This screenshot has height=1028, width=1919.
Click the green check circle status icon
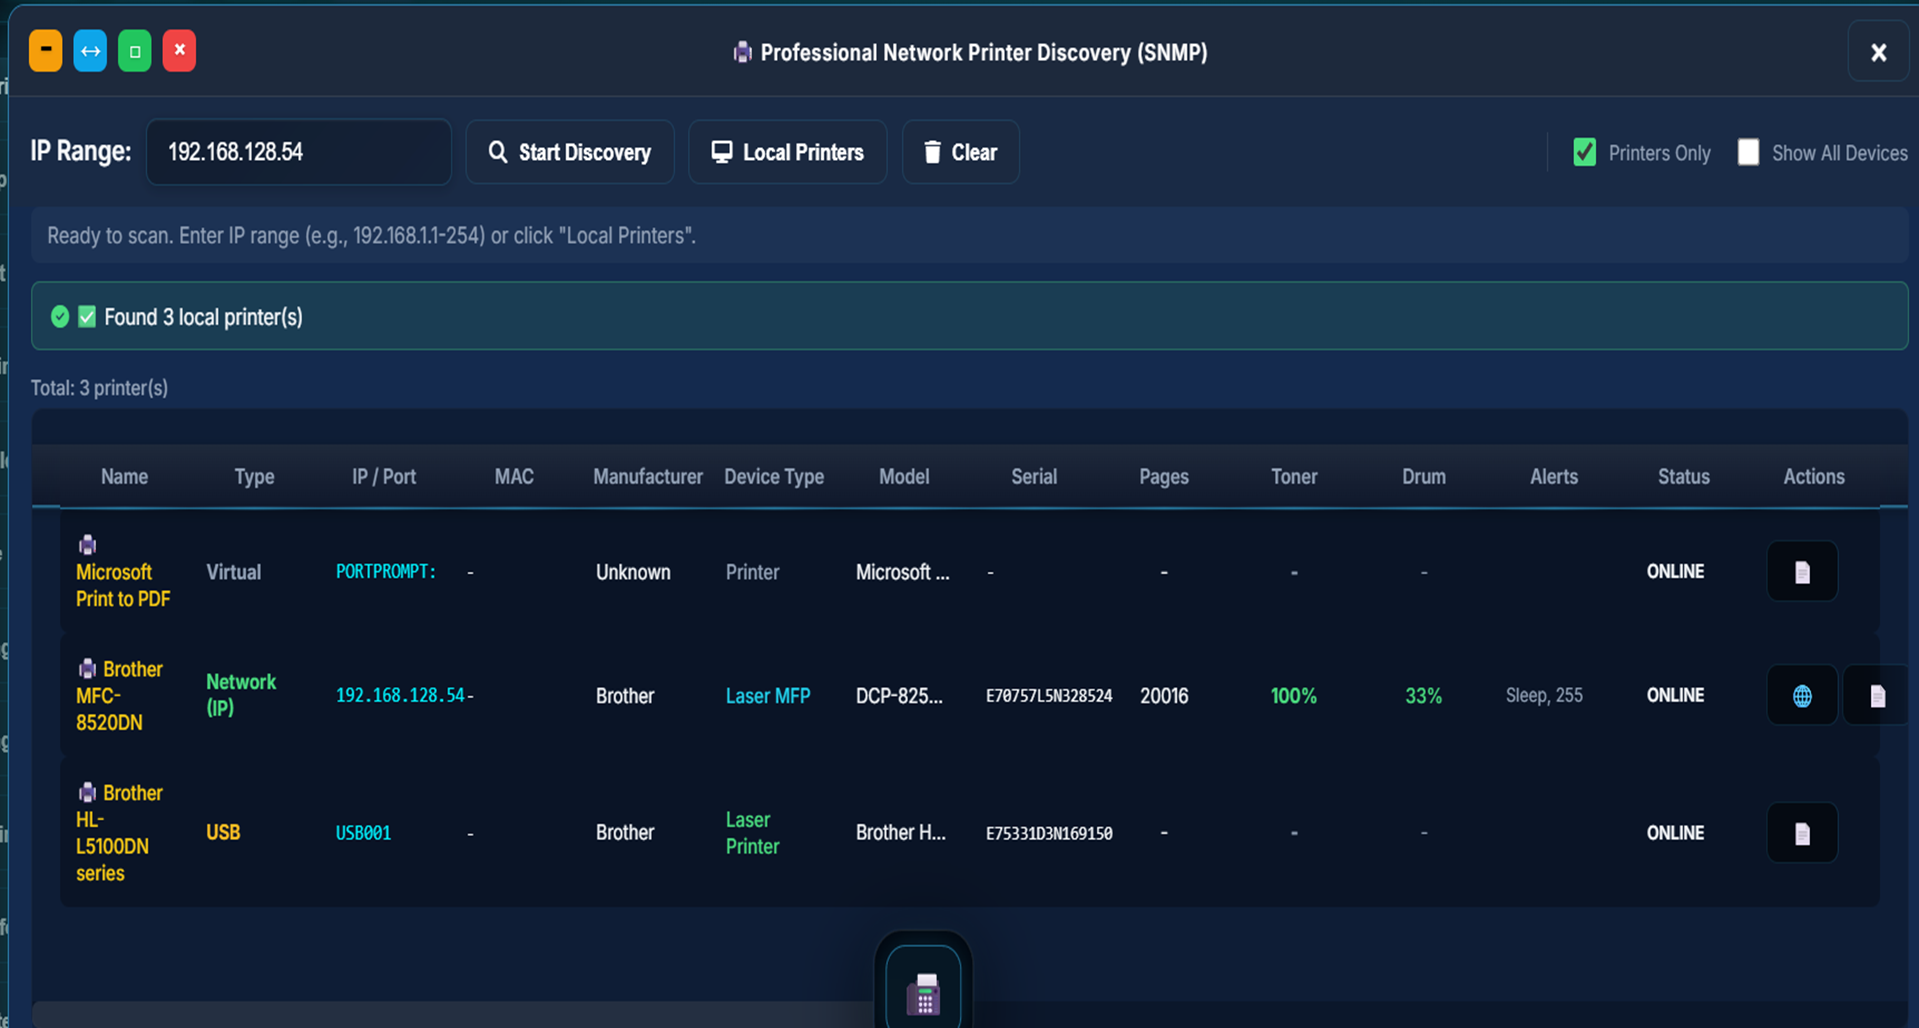tap(60, 317)
